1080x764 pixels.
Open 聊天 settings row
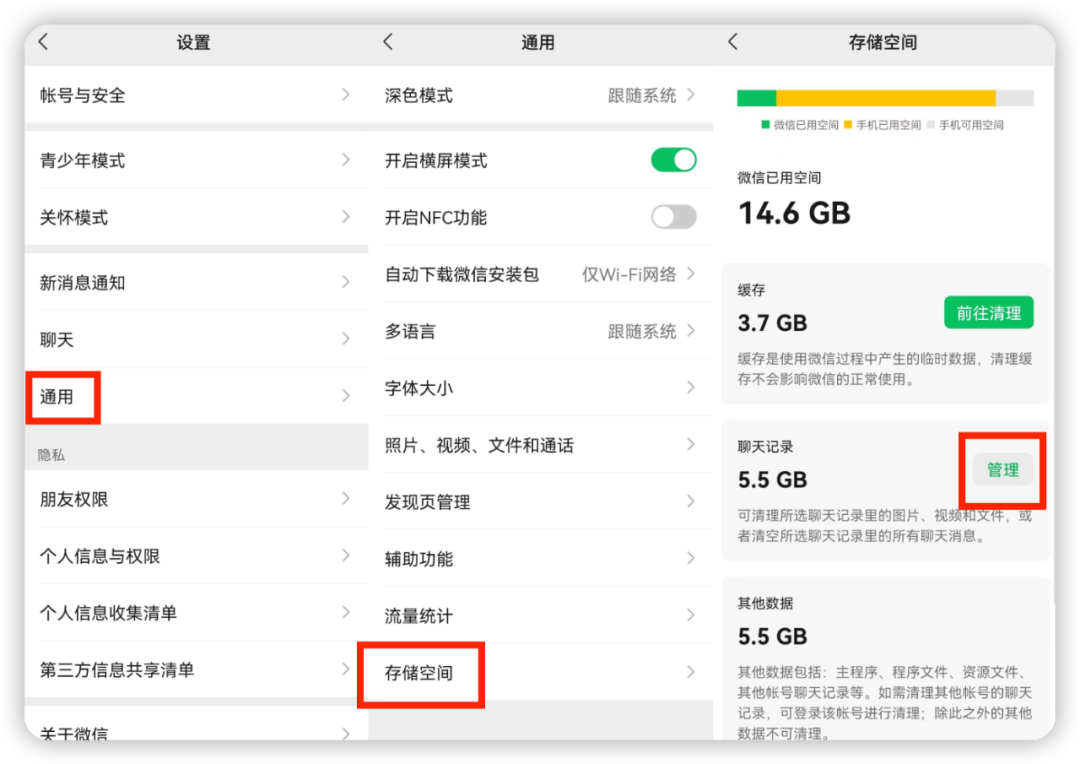196,339
